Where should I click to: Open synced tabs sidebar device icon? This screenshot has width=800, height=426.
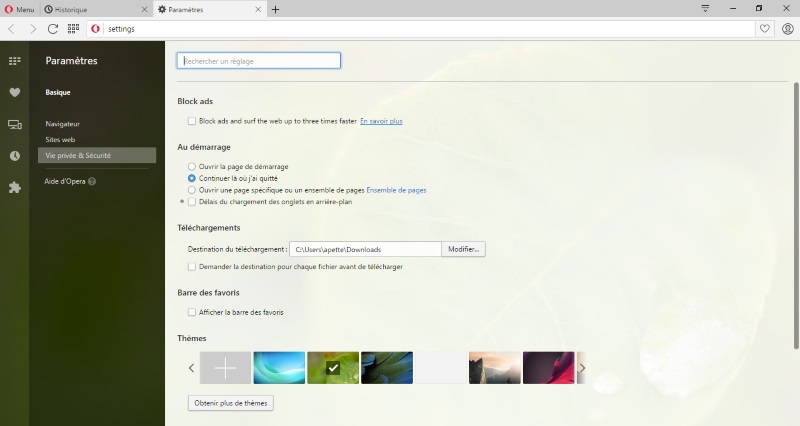14,124
